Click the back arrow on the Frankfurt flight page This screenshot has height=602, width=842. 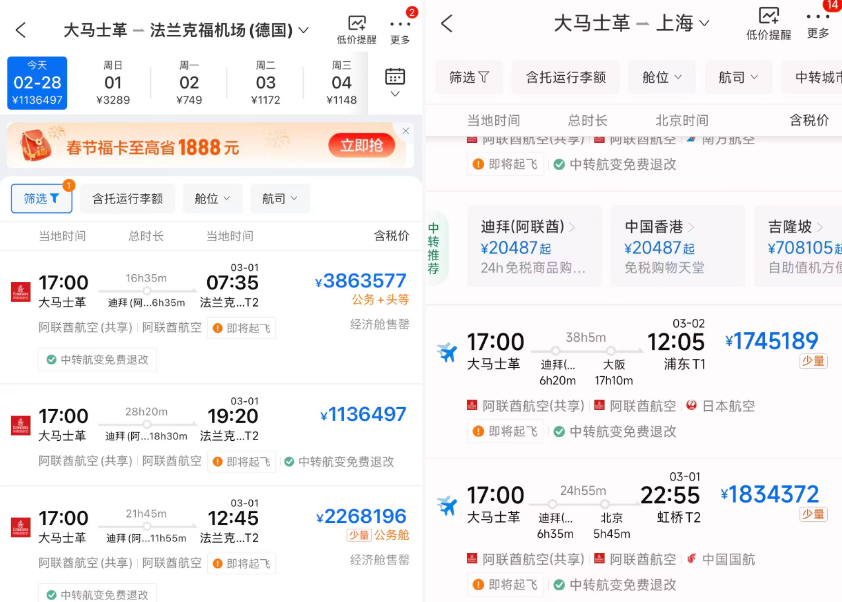[x=20, y=29]
